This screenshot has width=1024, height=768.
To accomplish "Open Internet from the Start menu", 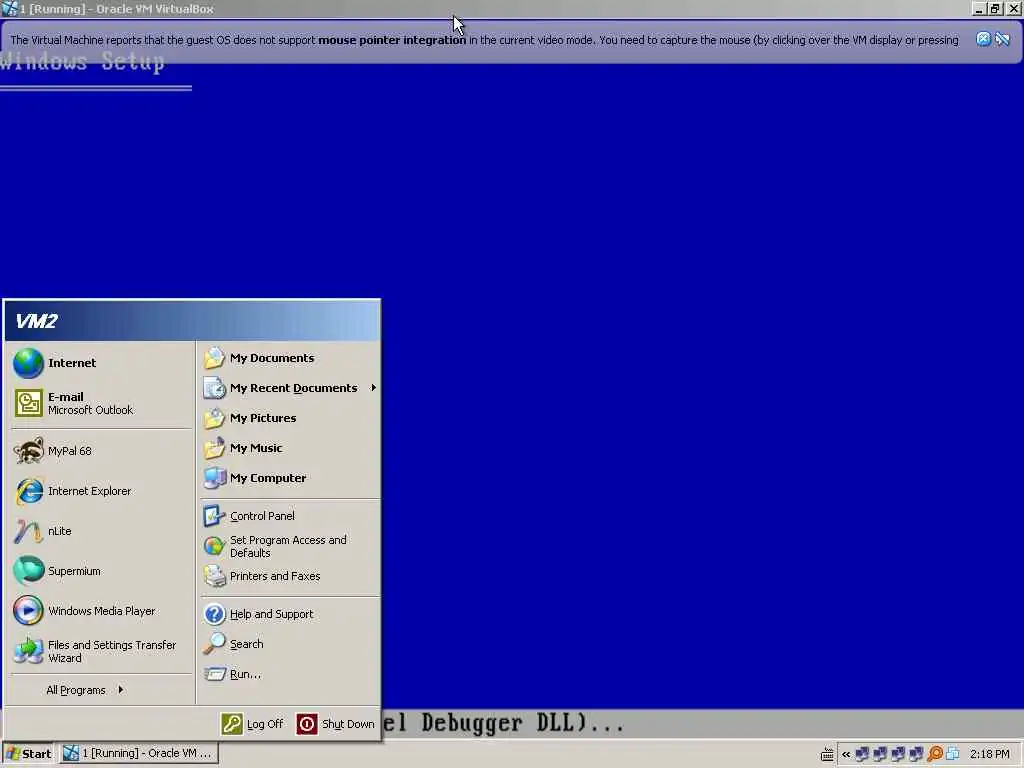I will (x=100, y=363).
